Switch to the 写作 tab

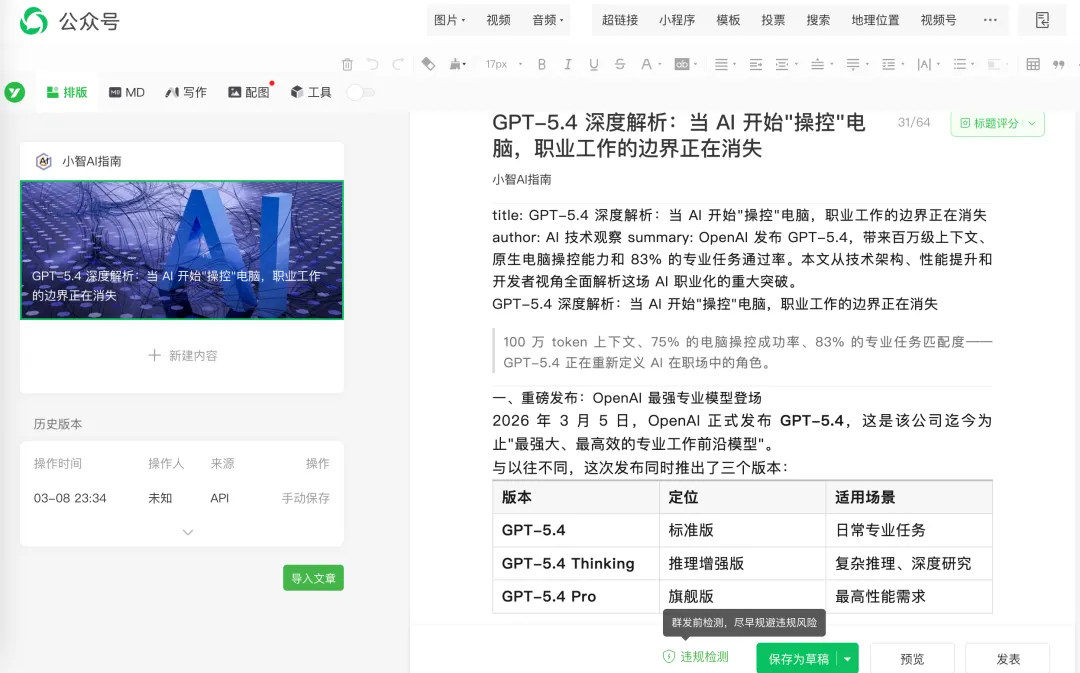(186, 92)
